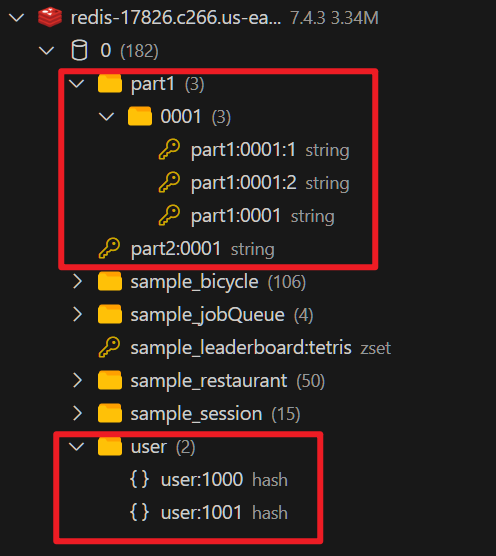The image size is (496, 556).
Task: Click the 0001 subfolder icon
Action: [x=140, y=116]
